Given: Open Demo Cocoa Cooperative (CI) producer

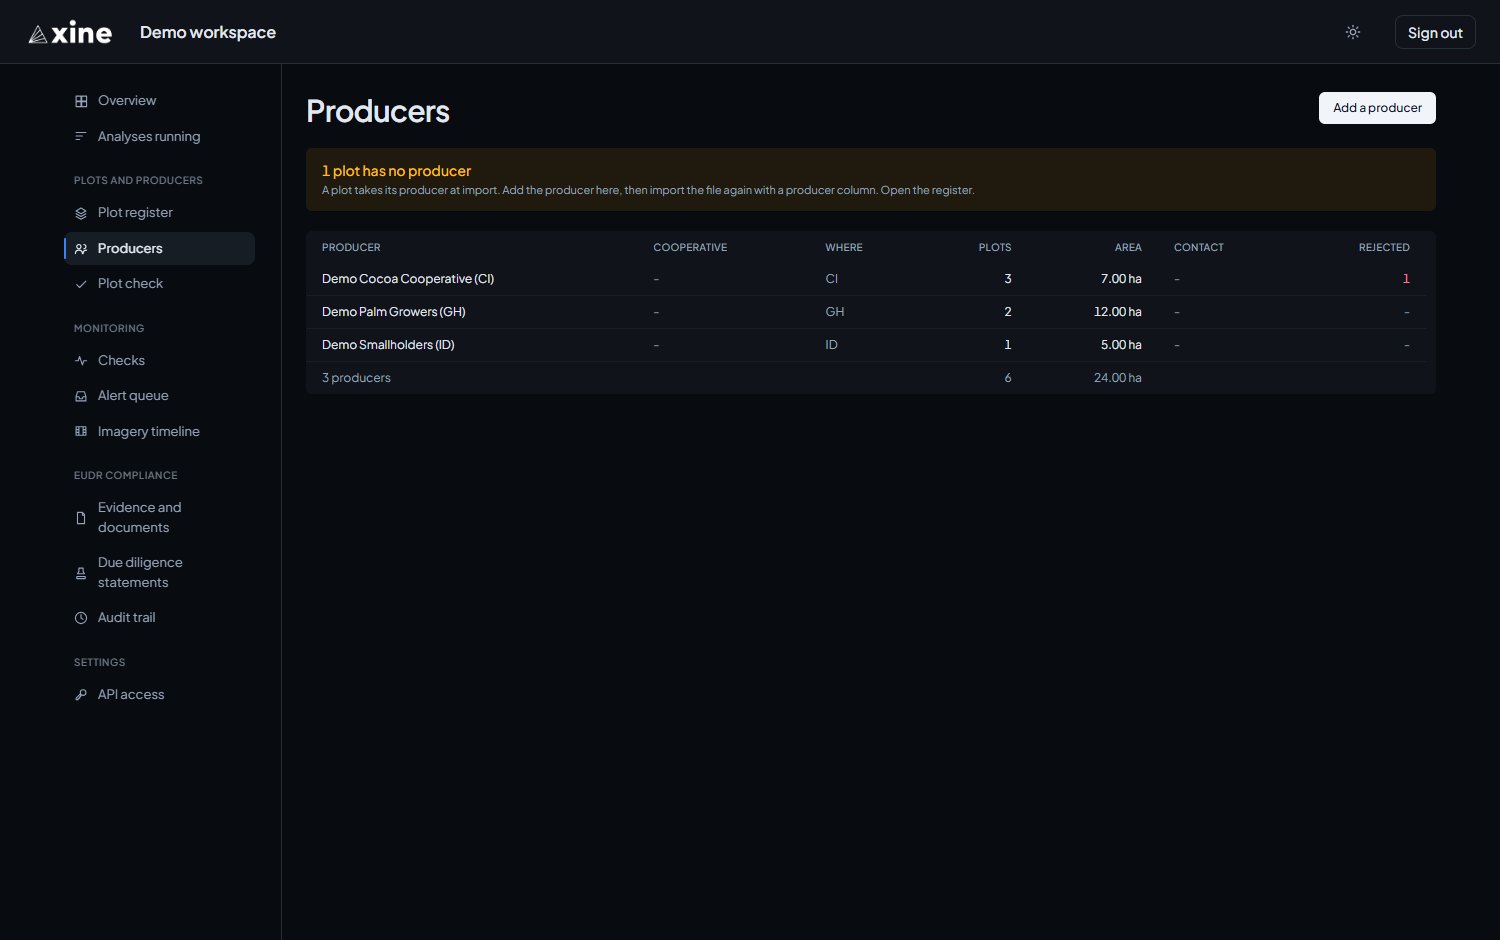Looking at the screenshot, I should pos(408,279).
